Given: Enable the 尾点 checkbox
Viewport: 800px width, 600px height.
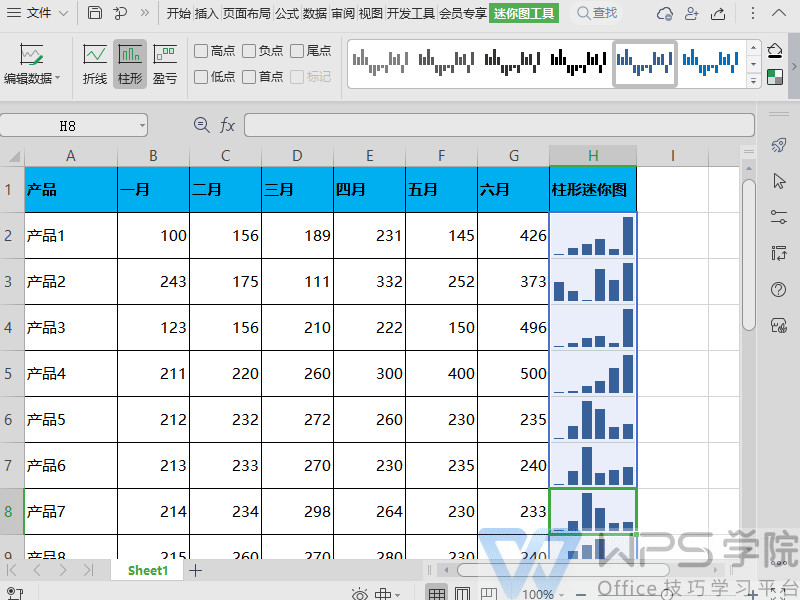Looking at the screenshot, I should 297,51.
